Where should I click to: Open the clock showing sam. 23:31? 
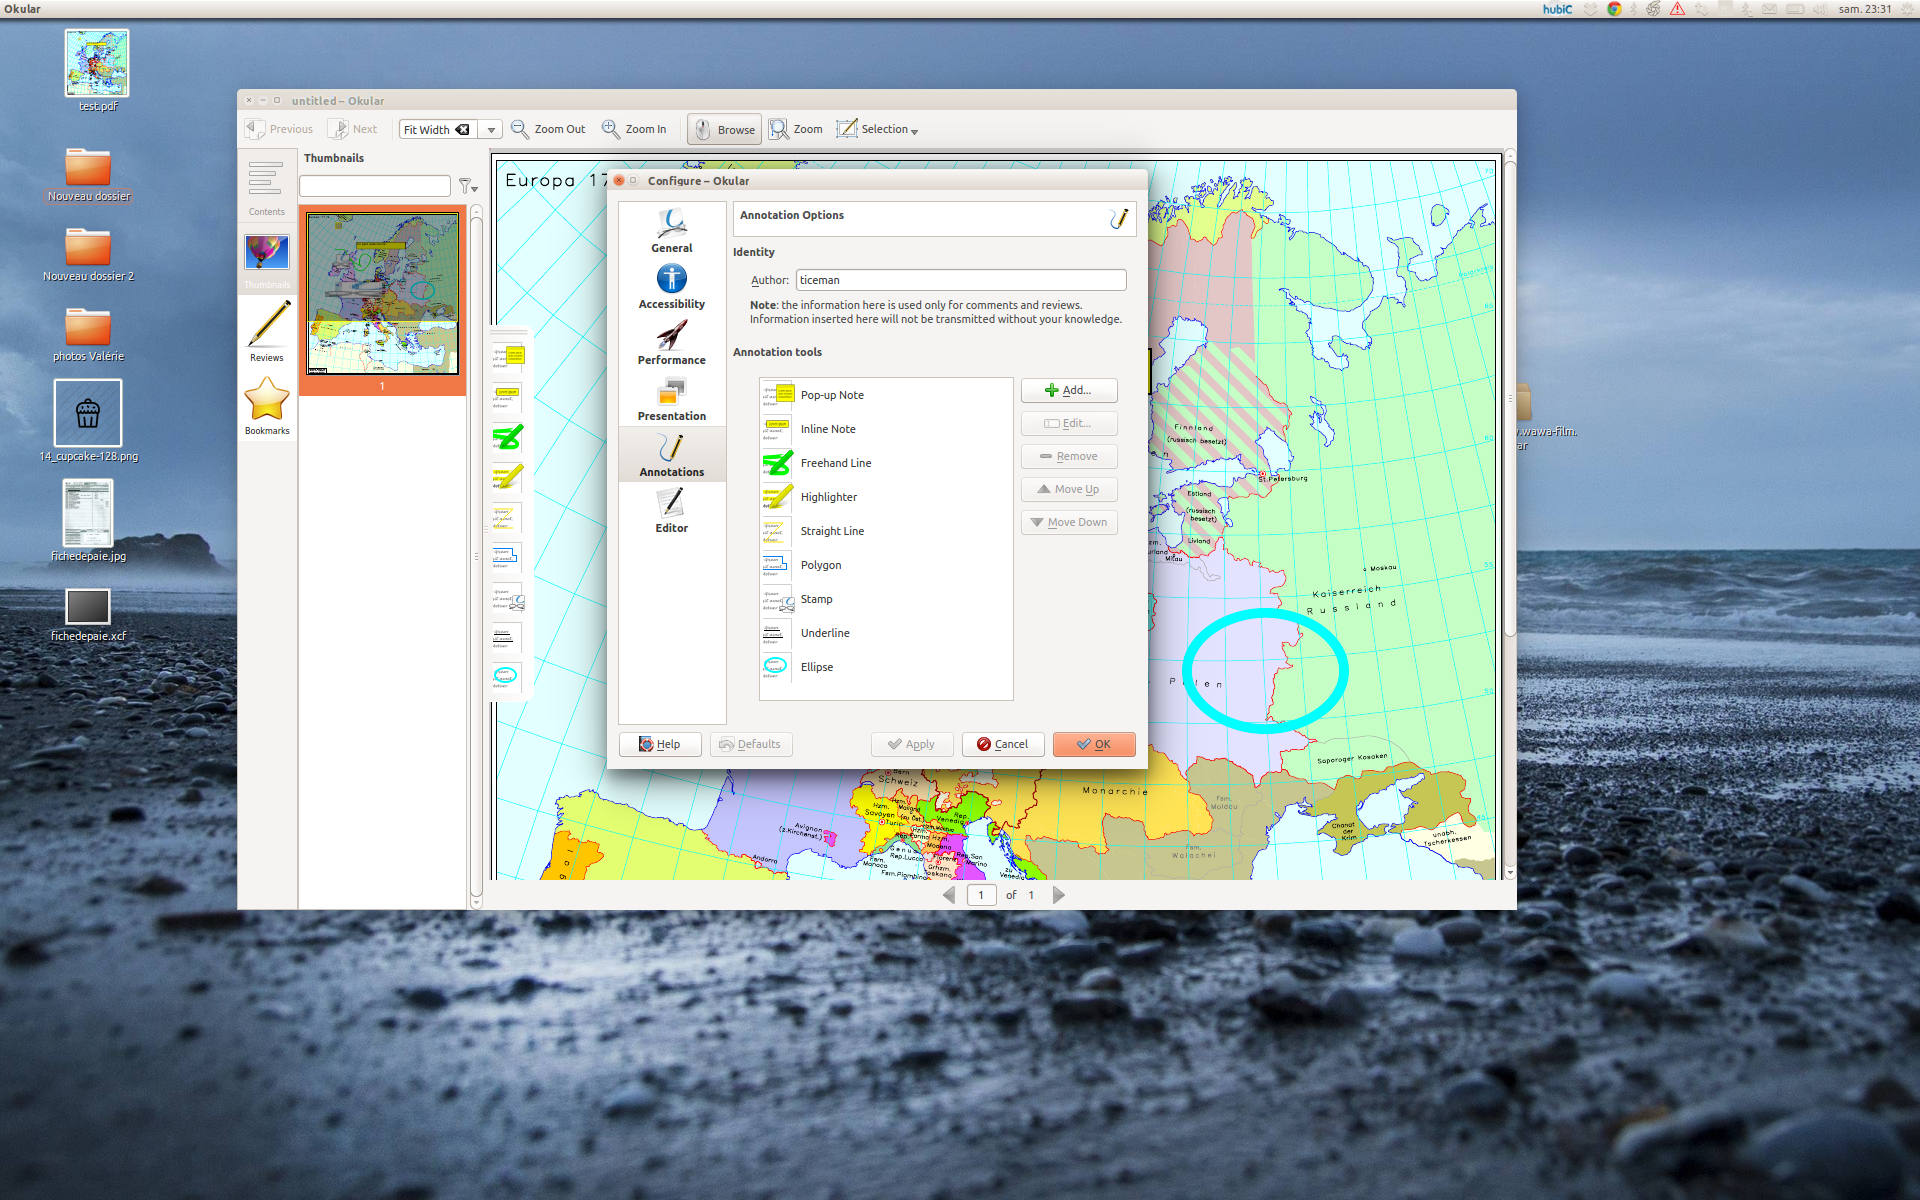click(x=1865, y=9)
